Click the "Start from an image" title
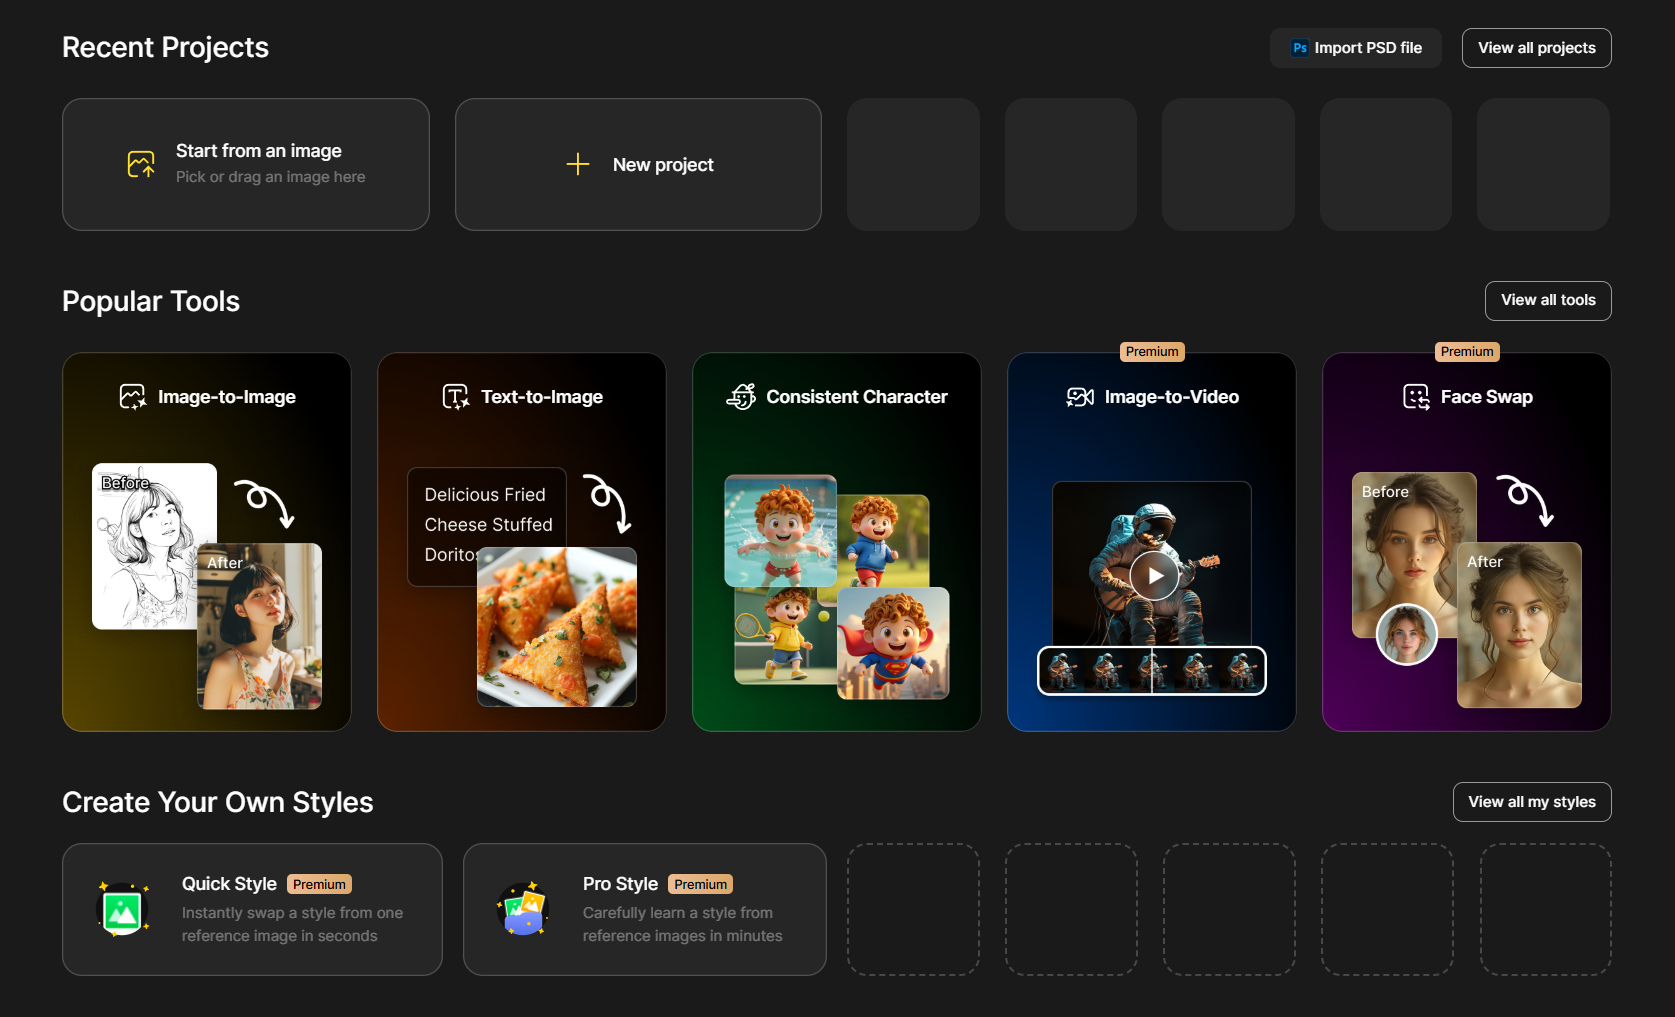The height and width of the screenshot is (1017, 1675). (x=259, y=151)
